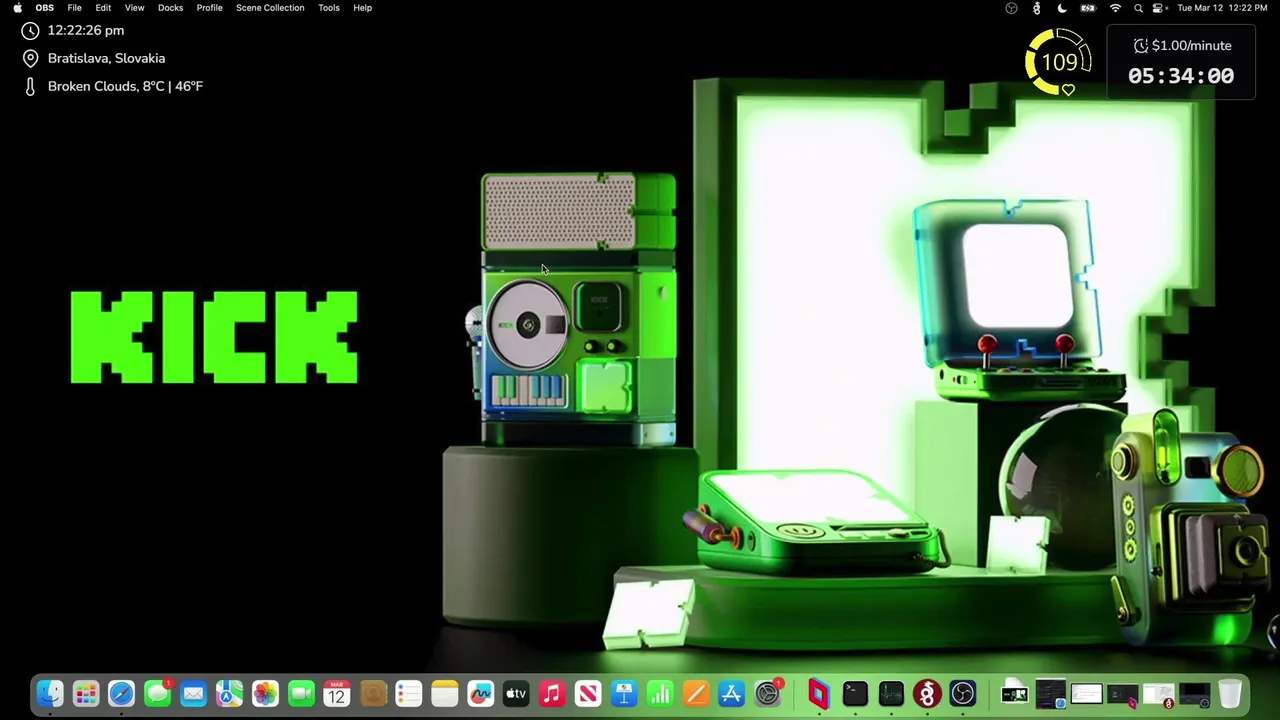Image resolution: width=1280 pixels, height=720 pixels.
Task: Open the Help menu
Action: click(x=362, y=8)
